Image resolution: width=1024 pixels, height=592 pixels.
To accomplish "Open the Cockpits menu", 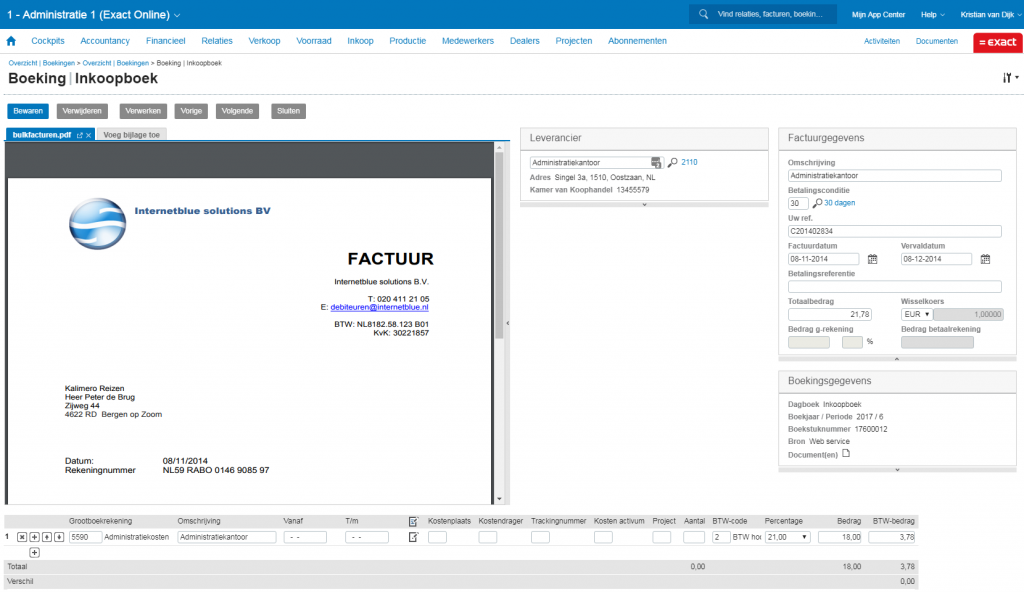I will point(48,41).
